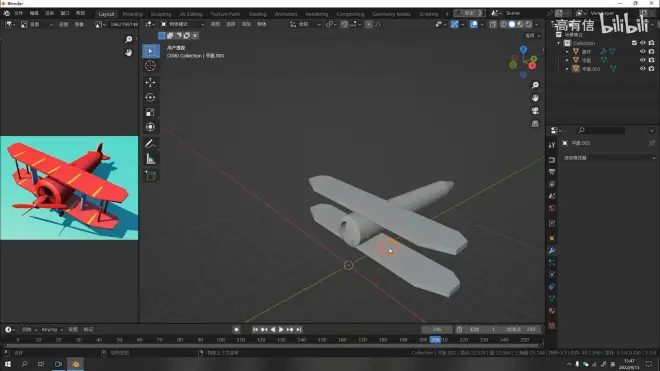Select the Move tool in toolbar
Viewport: 660px width, 371px height.
click(150, 83)
